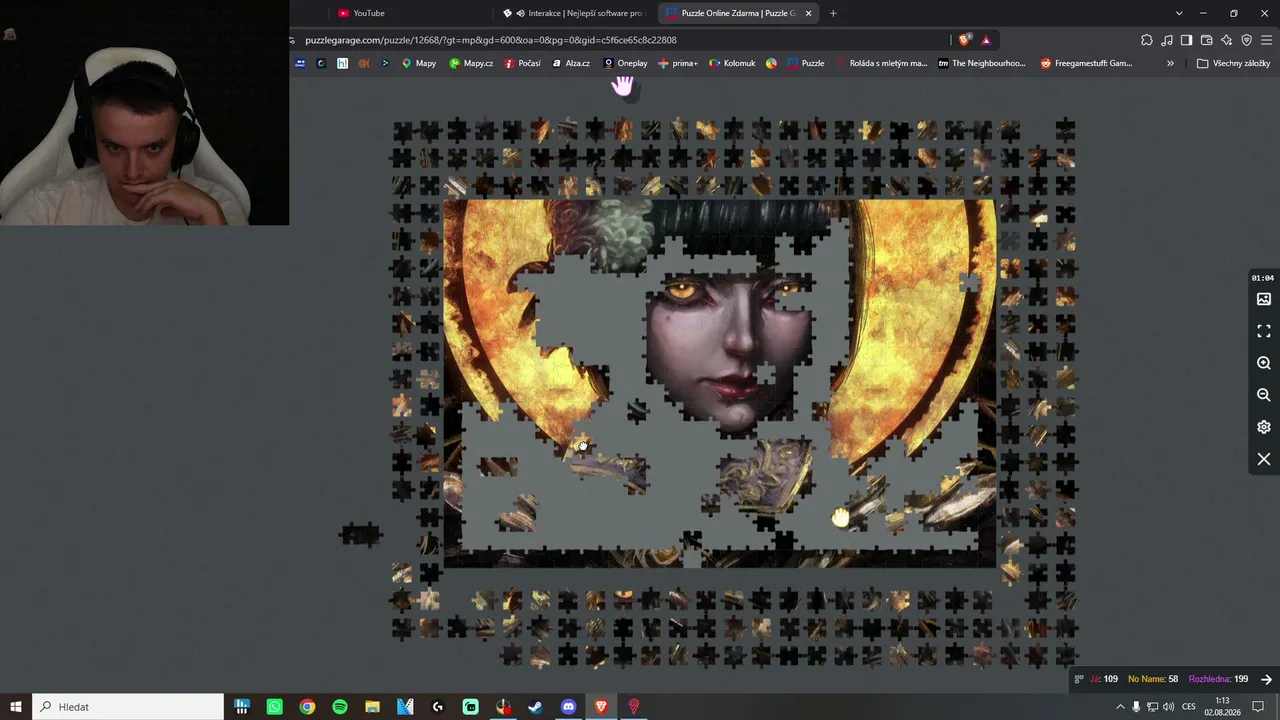Click the multiplayer players icon in scoreboard
Image resolution: width=1280 pixels, height=720 pixels.
tap(1079, 679)
